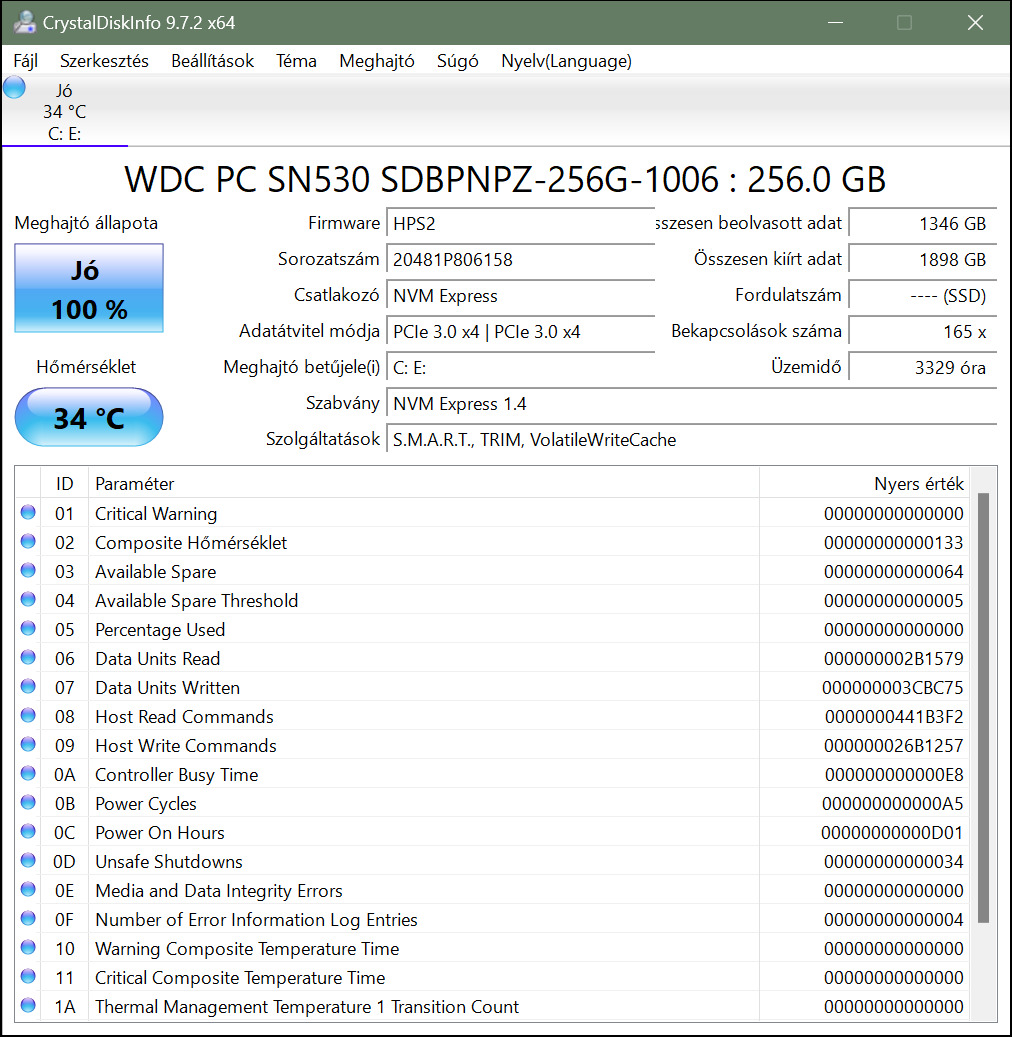The height and width of the screenshot is (1037, 1012).
Task: Minimize the CrystalDiskInfo window
Action: [x=835, y=22]
